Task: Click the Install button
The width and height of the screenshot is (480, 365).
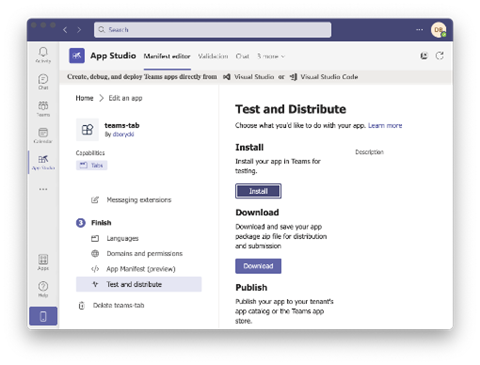Action: click(x=258, y=191)
